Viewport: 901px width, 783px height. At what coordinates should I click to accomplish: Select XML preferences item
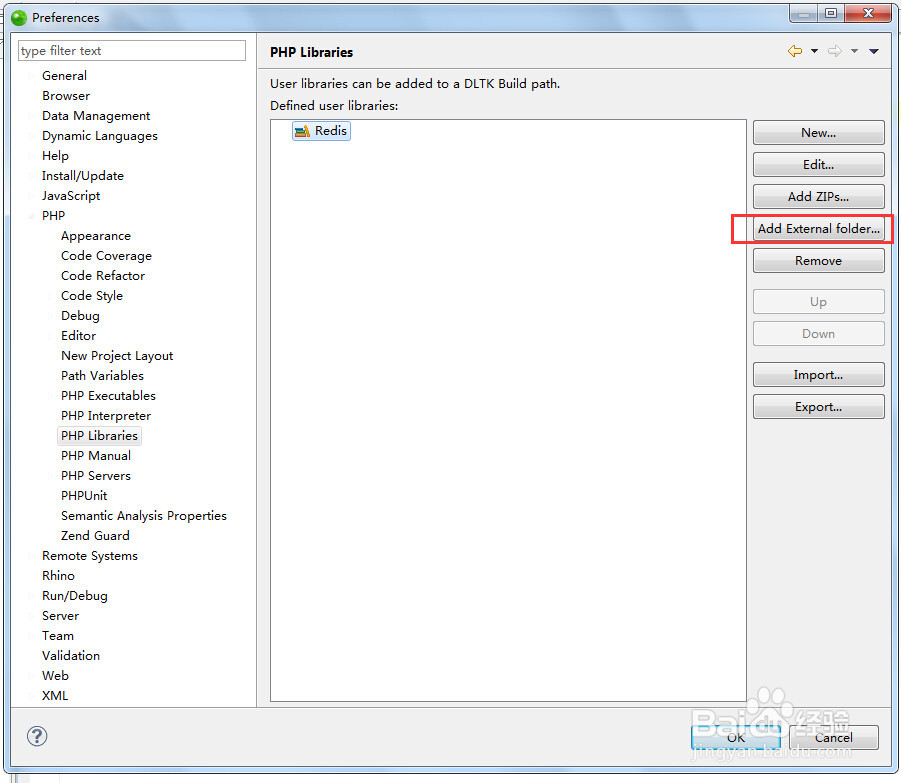(55, 696)
